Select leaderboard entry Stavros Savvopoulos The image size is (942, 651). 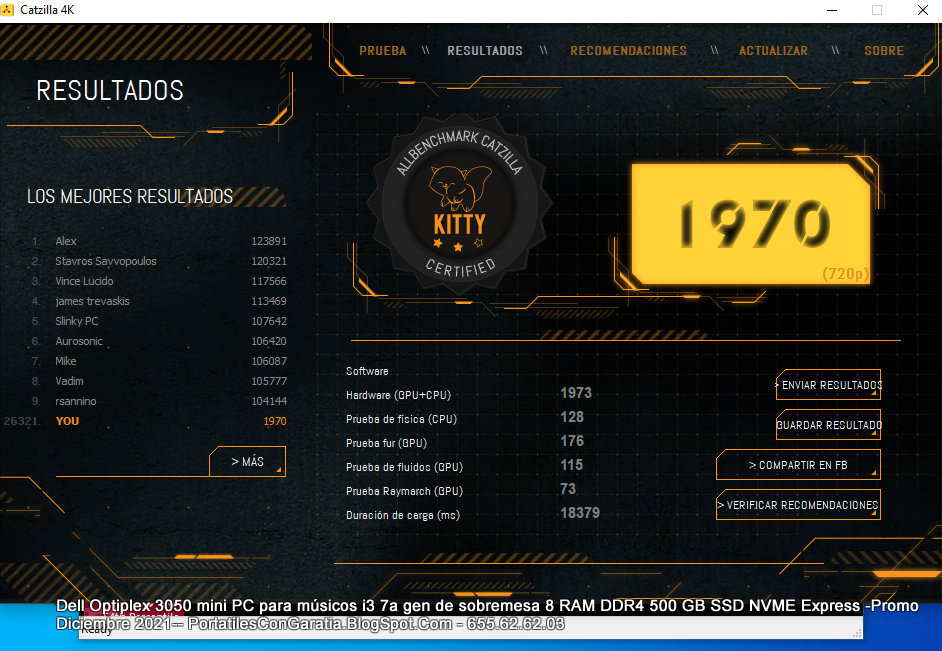coord(159,261)
